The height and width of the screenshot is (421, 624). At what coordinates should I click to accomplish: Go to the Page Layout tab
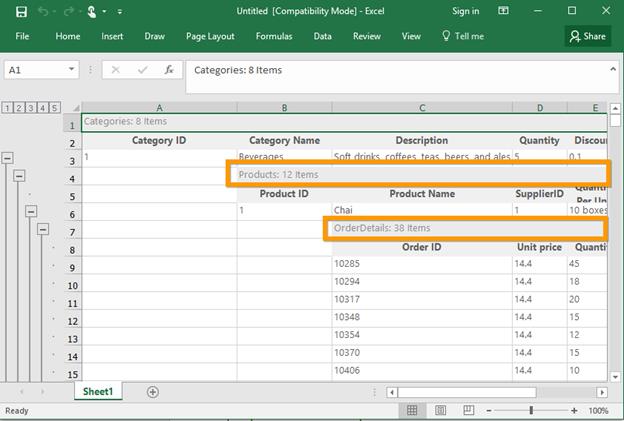click(210, 36)
